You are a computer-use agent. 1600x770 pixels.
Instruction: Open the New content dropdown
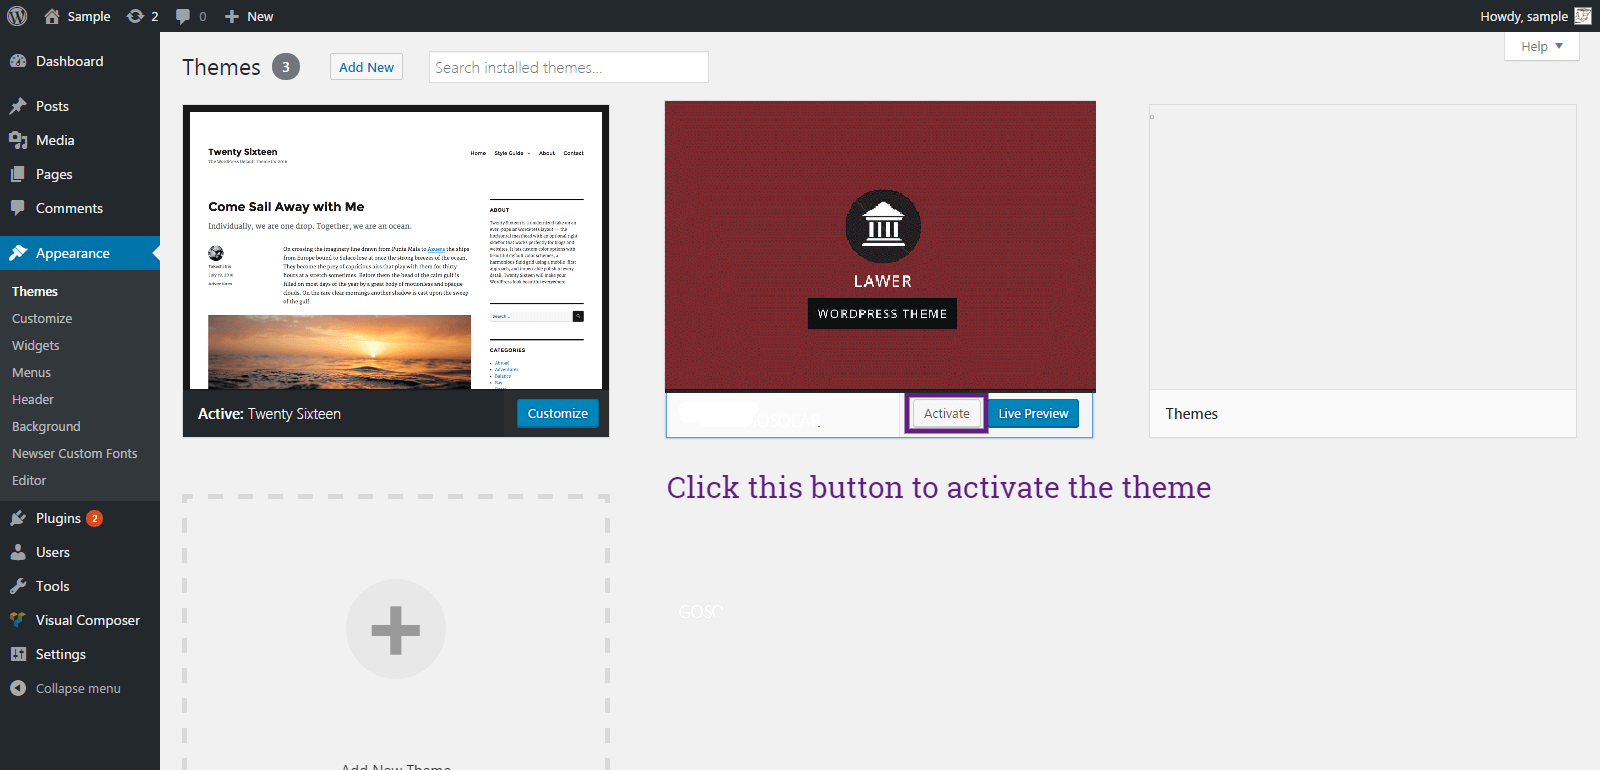[249, 16]
